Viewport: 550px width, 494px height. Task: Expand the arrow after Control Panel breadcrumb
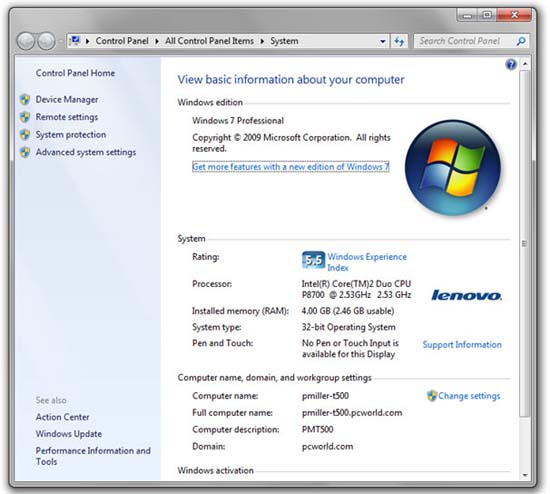coord(157,41)
